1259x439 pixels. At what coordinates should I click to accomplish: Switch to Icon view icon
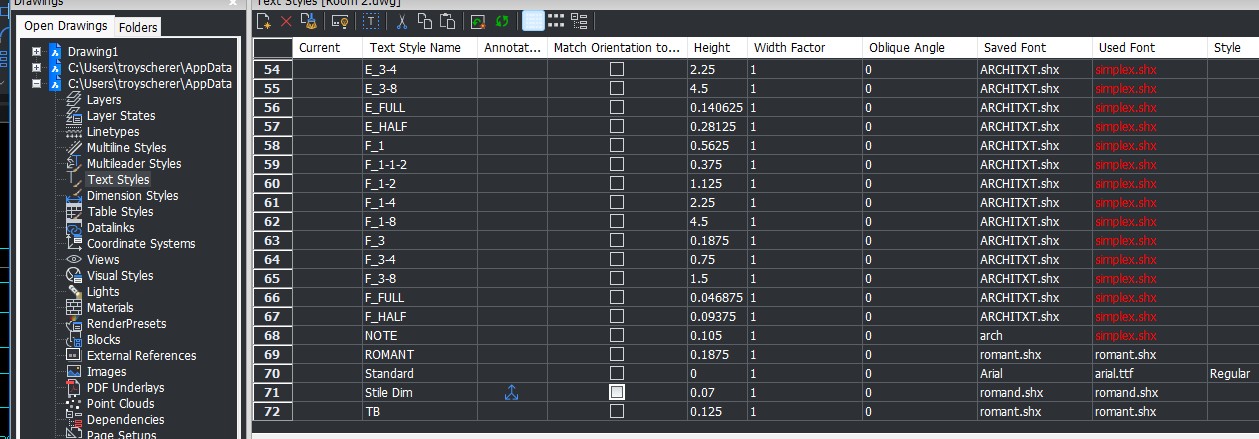pyautogui.click(x=556, y=20)
